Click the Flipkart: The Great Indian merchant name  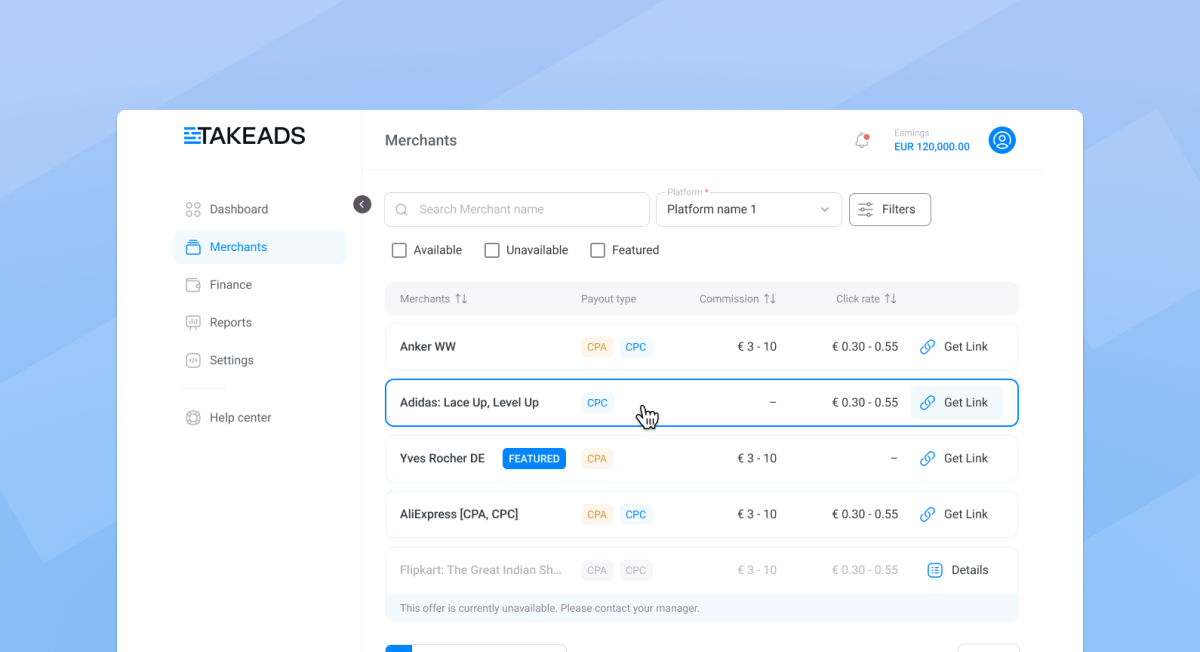point(481,570)
